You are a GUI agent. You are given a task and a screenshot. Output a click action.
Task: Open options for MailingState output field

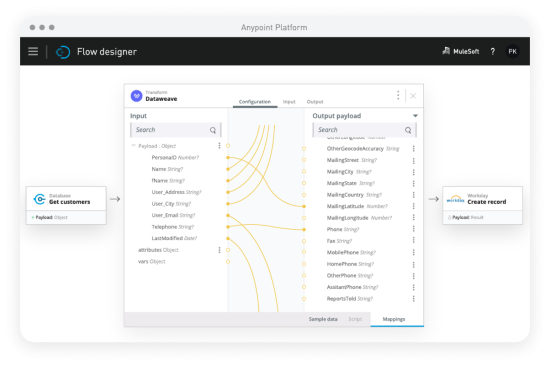[x=414, y=184]
